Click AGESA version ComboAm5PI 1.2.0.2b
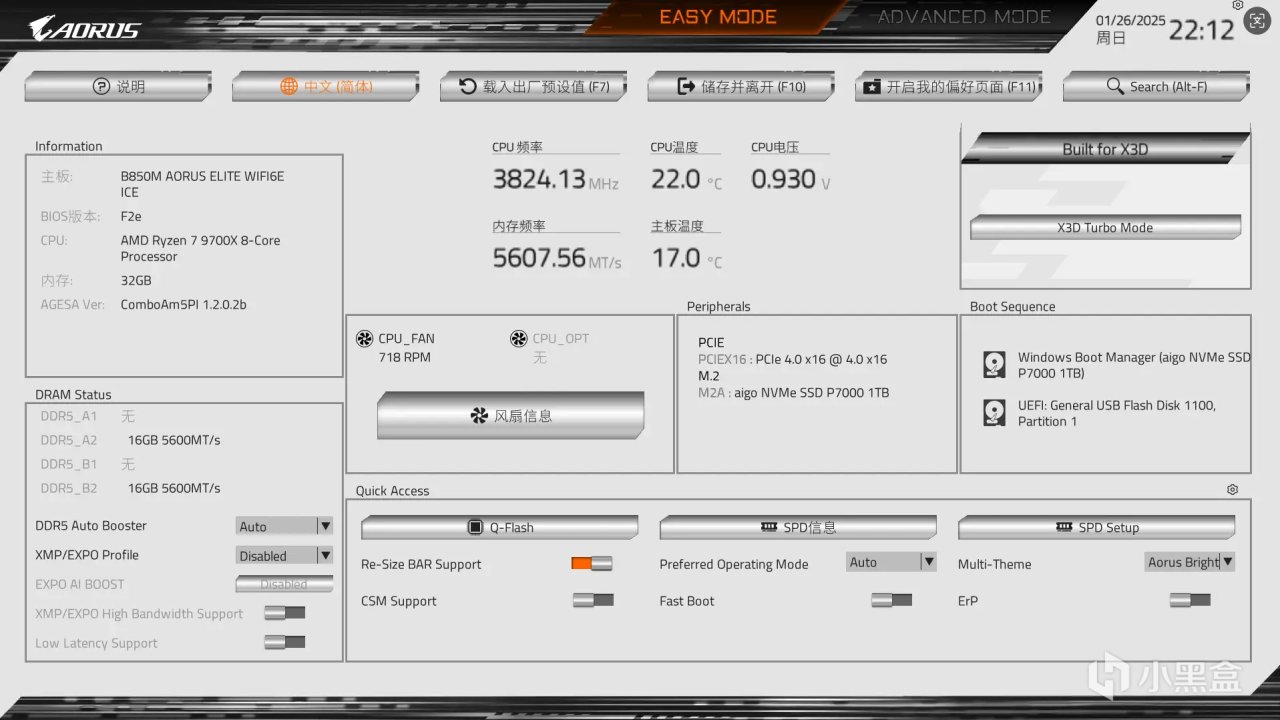 [x=184, y=304]
